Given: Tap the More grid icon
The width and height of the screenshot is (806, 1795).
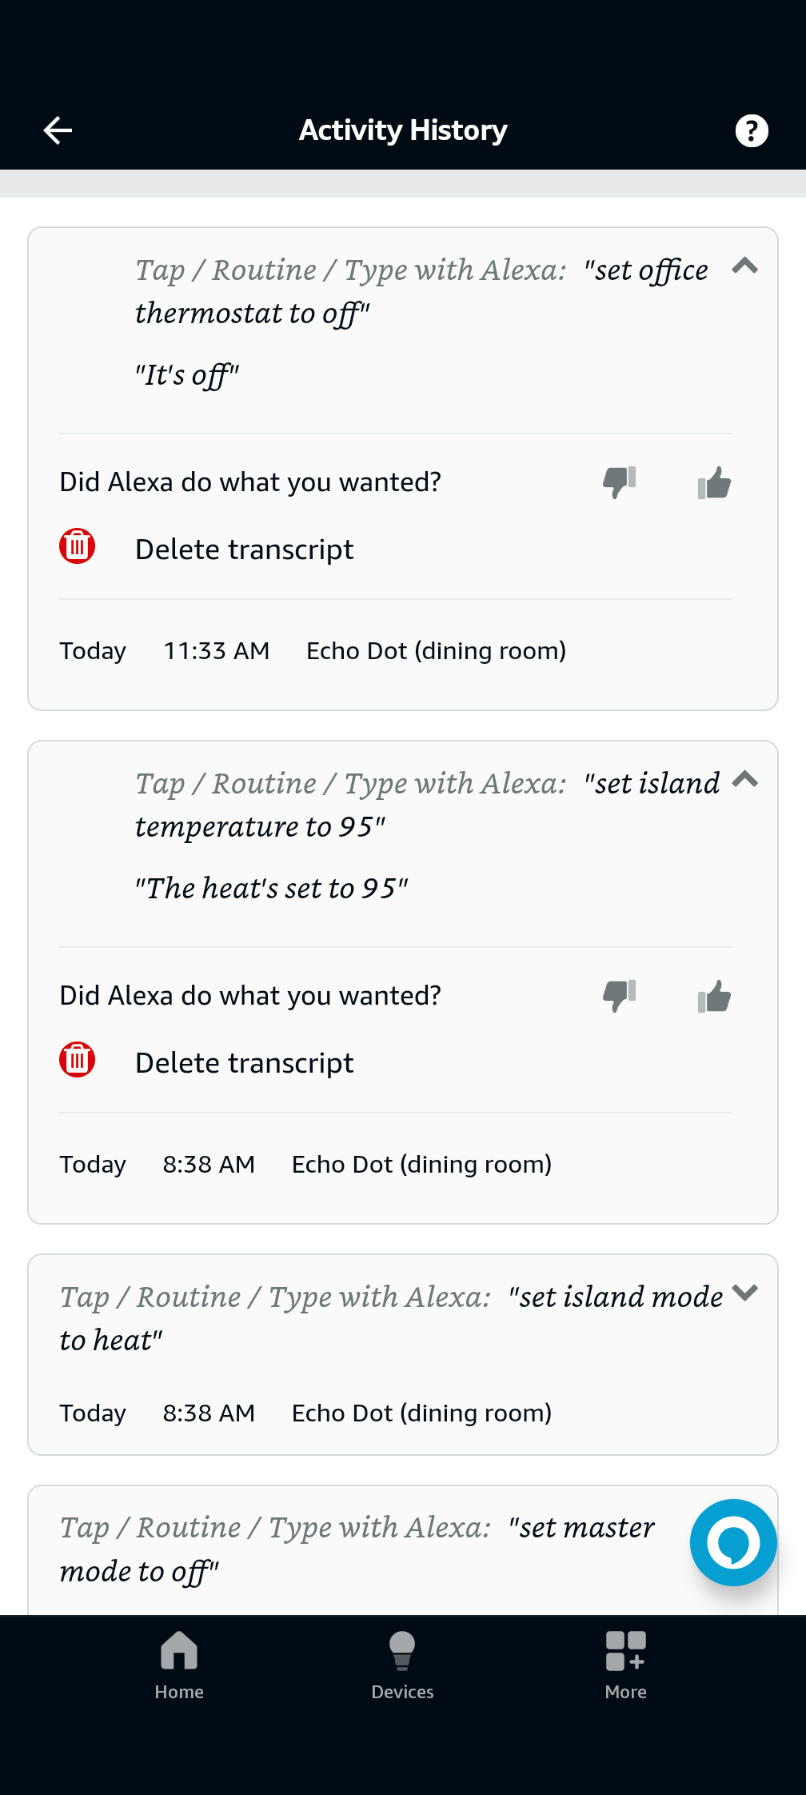Looking at the screenshot, I should point(625,1651).
